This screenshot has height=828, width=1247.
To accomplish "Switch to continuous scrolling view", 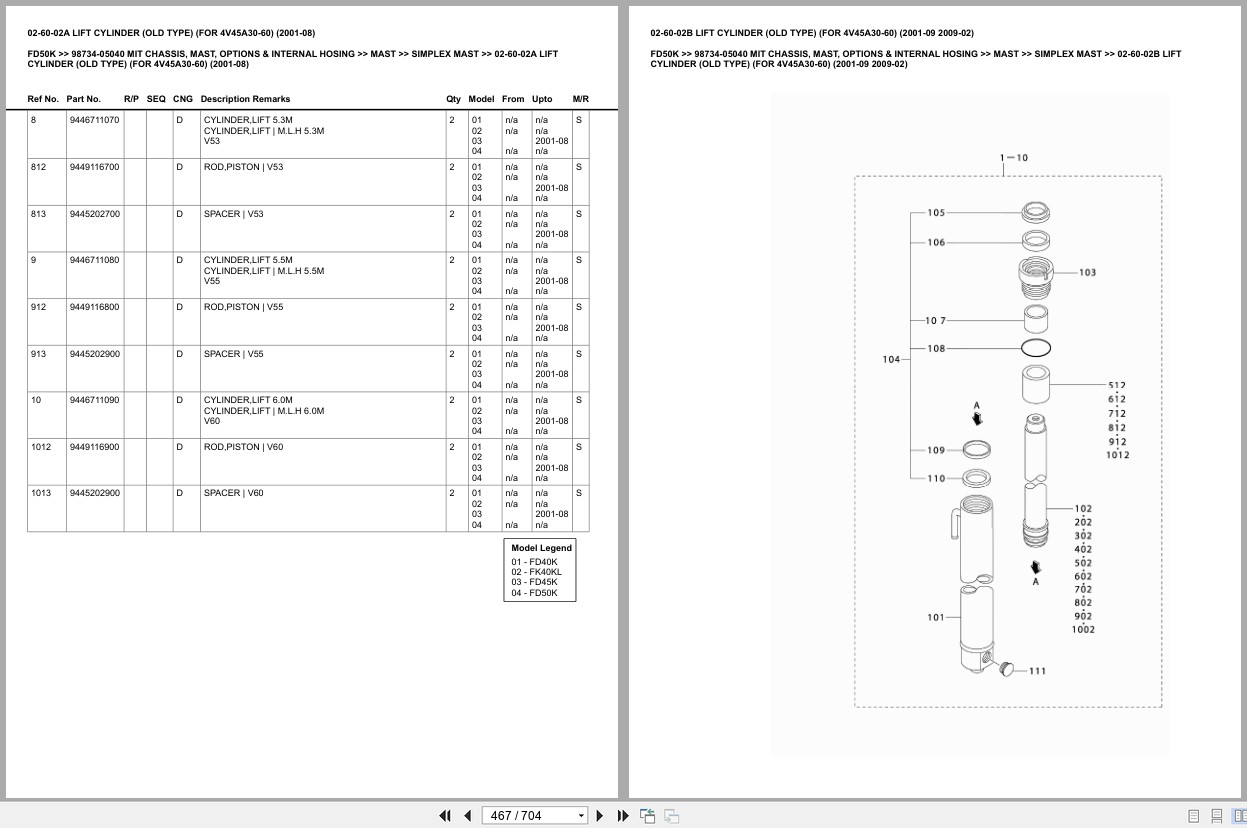I will click(x=1216, y=816).
